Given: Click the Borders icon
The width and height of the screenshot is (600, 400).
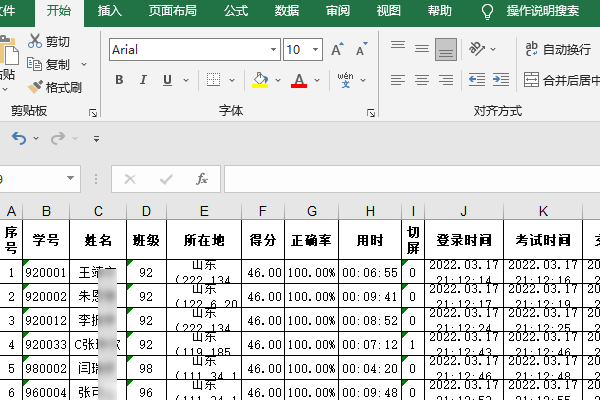Looking at the screenshot, I should tap(214, 80).
